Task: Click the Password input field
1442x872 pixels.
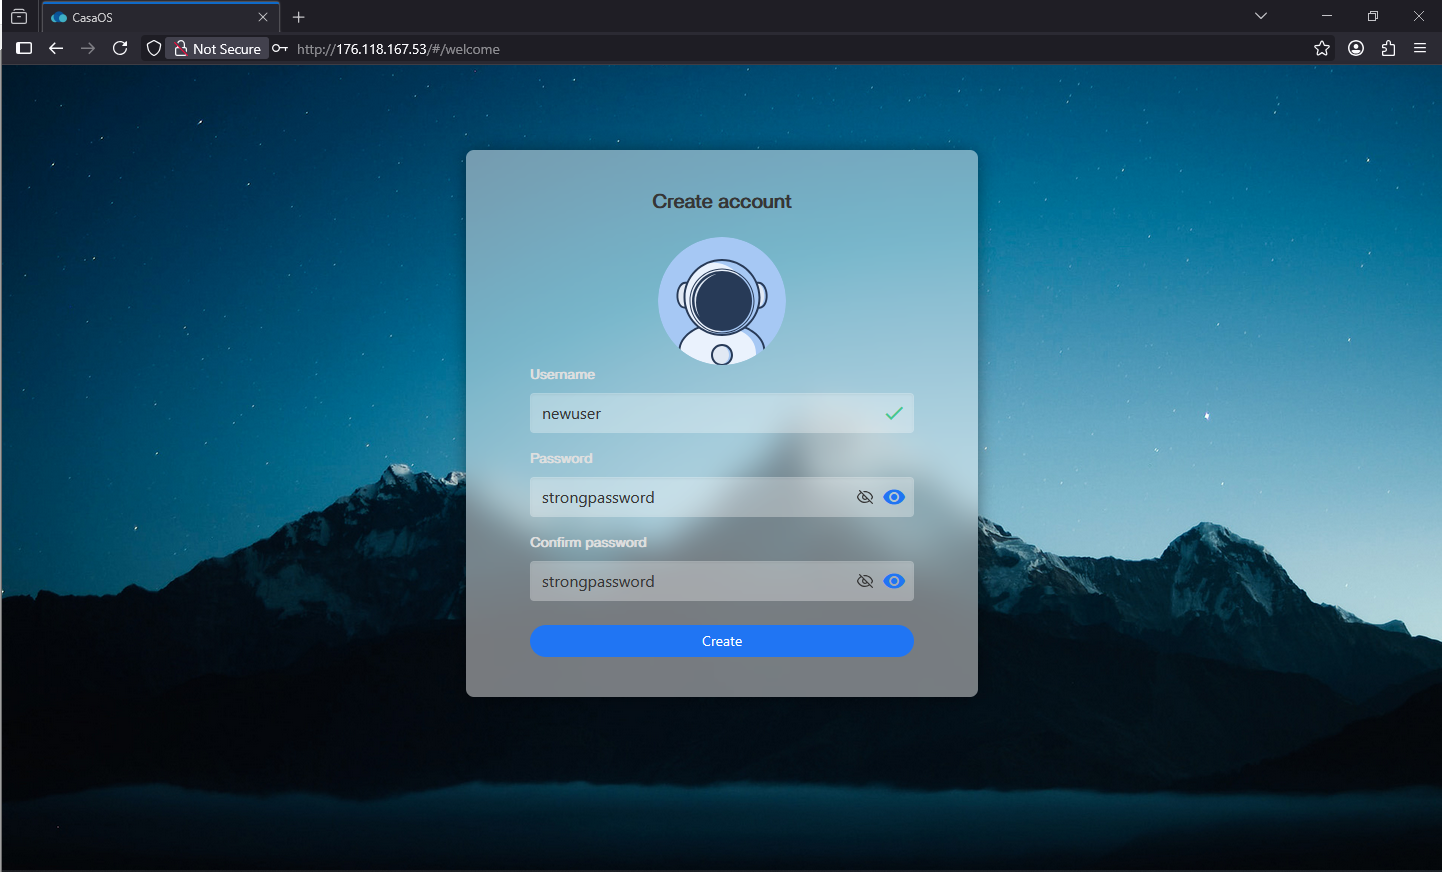Action: click(x=690, y=497)
